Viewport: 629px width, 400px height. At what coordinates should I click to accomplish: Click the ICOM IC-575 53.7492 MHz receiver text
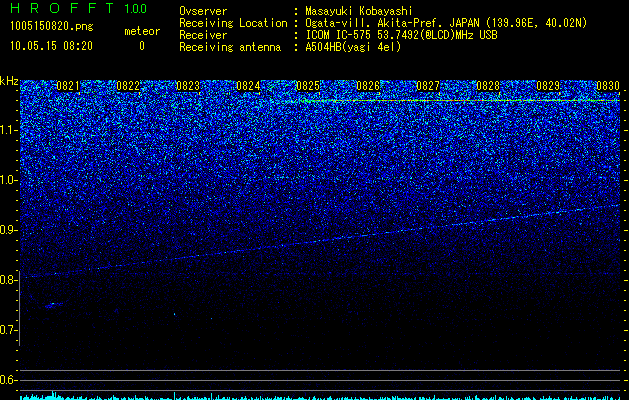tap(401, 35)
